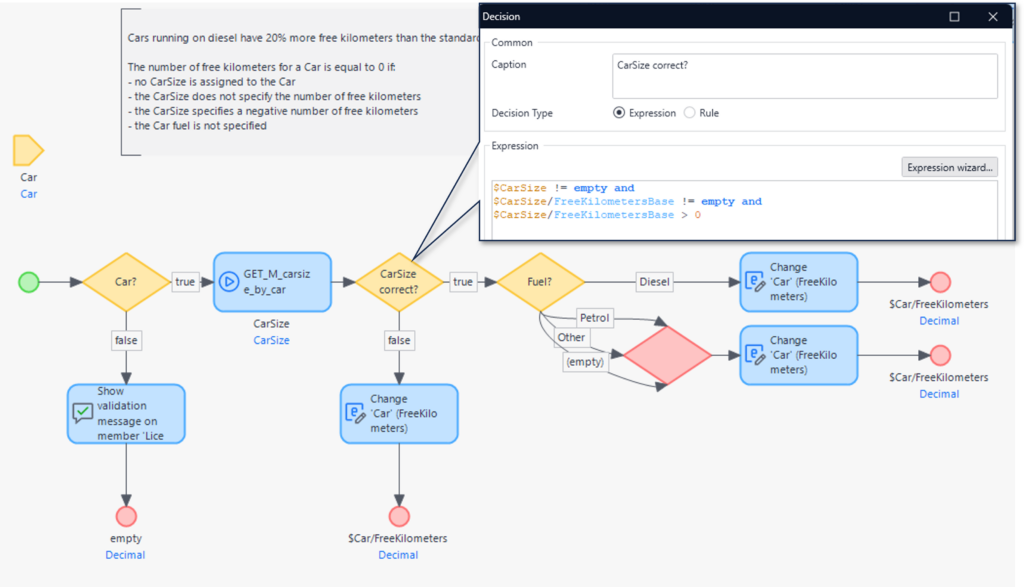Select the Expression decision type
This screenshot has width=1024, height=587.
coord(618,113)
